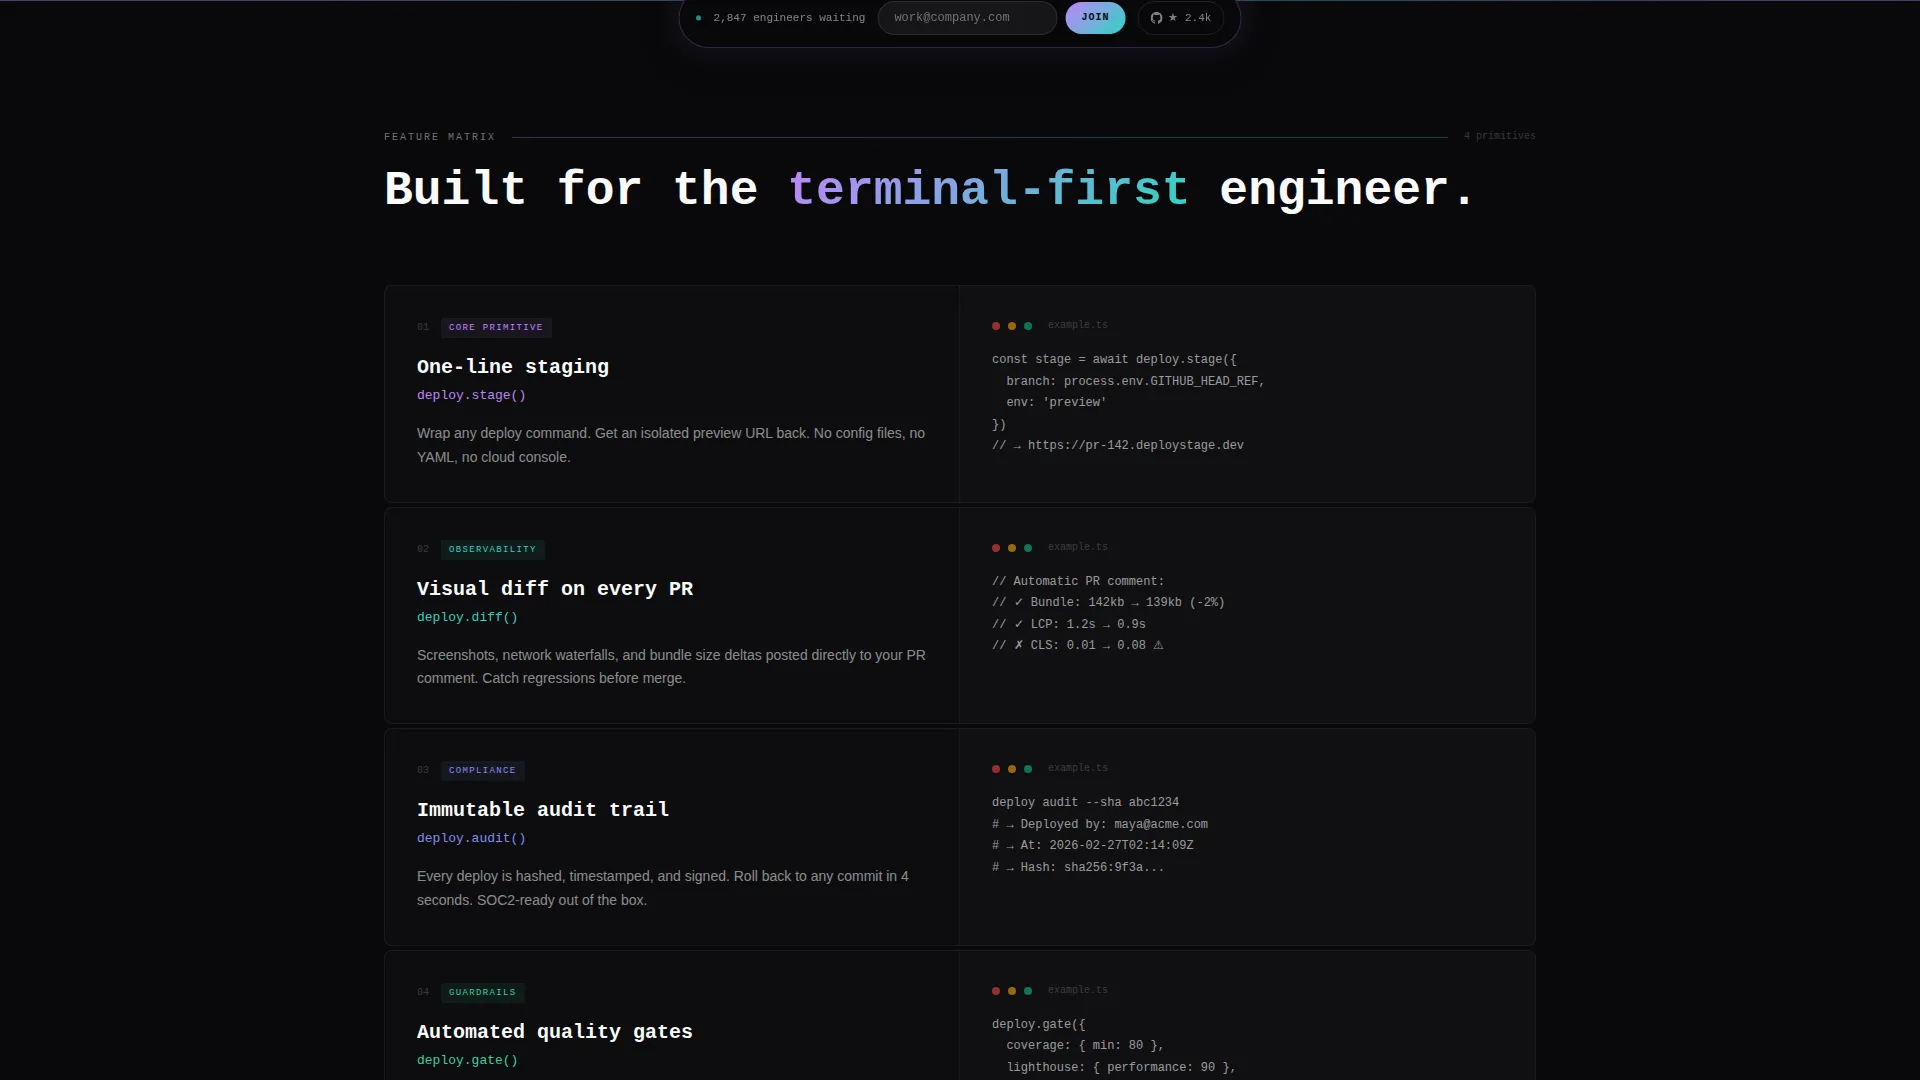Click the 'lighthouse: { performance: 90 }' code line
Viewport: 1920px width, 1080px height.
[1121, 1068]
